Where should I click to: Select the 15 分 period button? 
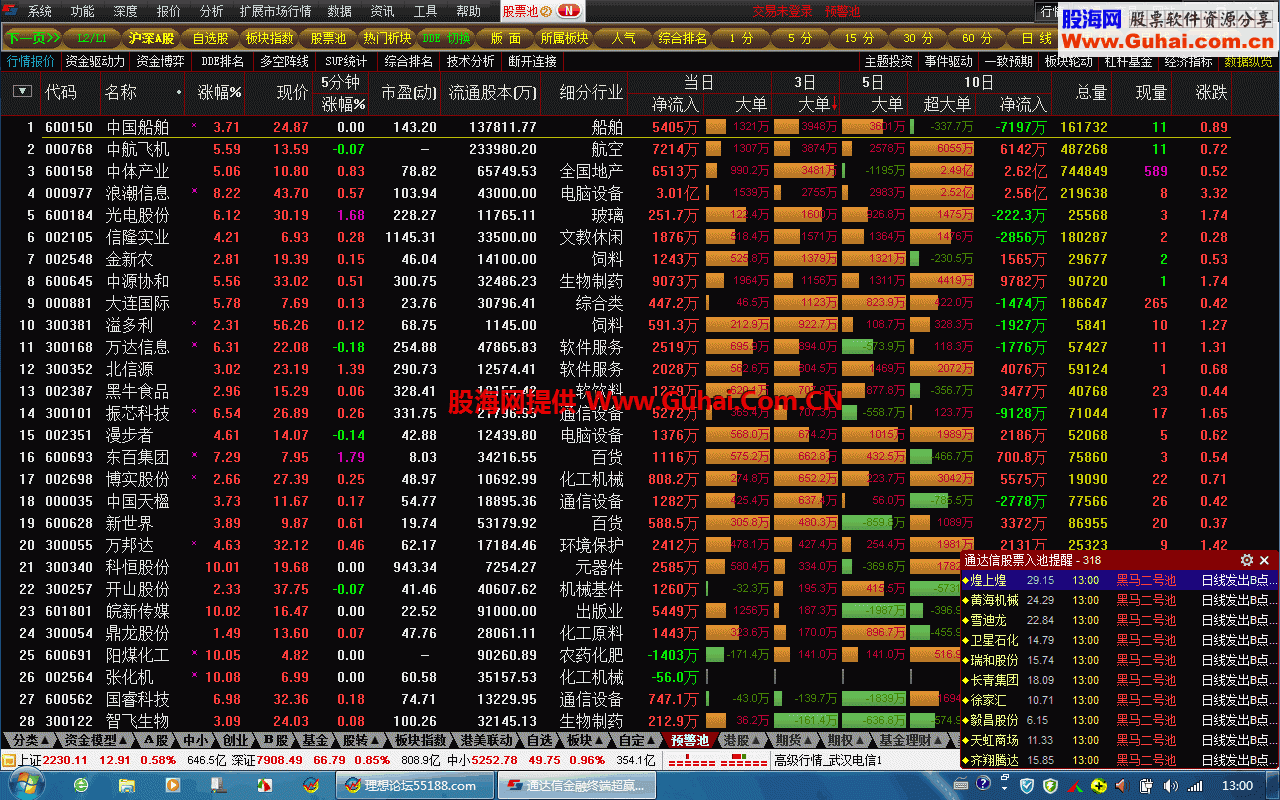[x=859, y=38]
